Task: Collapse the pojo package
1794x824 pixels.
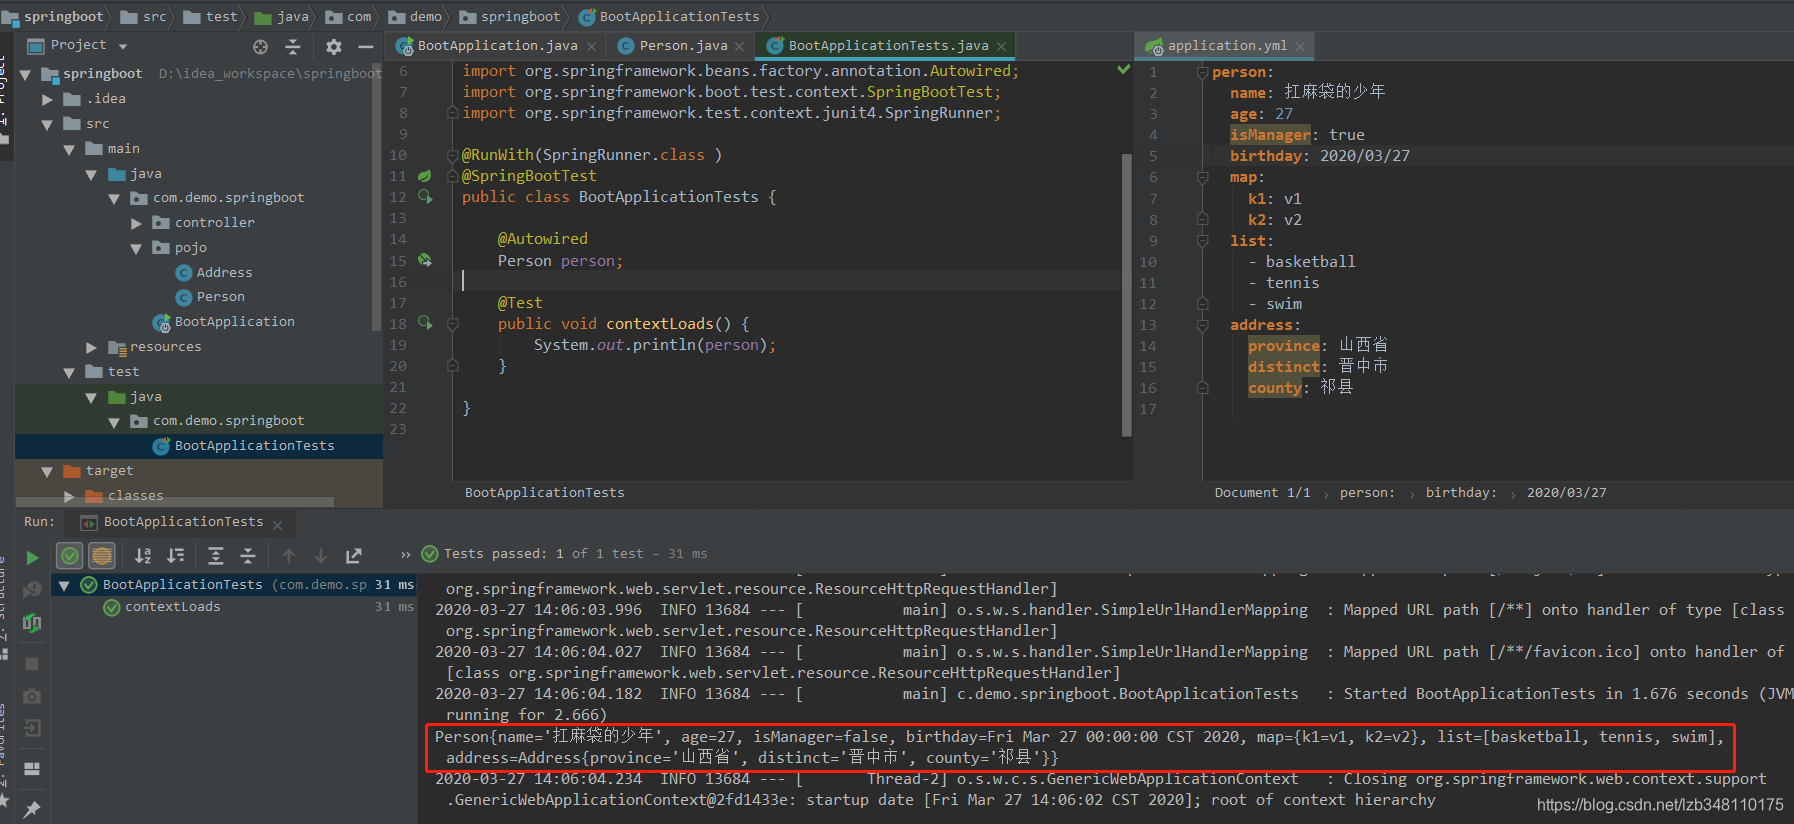Action: 136,249
